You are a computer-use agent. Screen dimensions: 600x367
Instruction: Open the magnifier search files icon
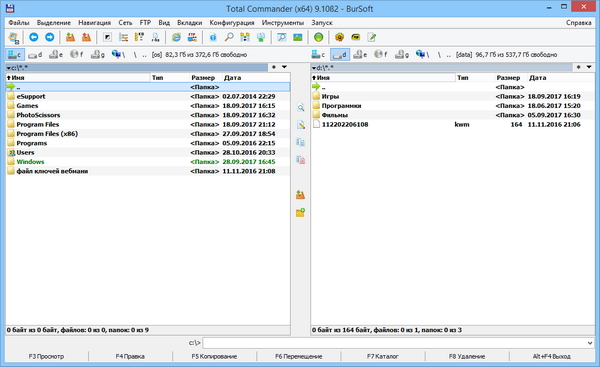tap(229, 37)
